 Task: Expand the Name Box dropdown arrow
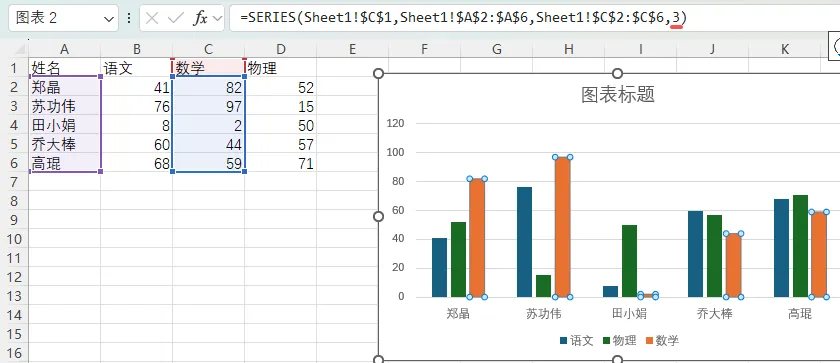tap(109, 19)
